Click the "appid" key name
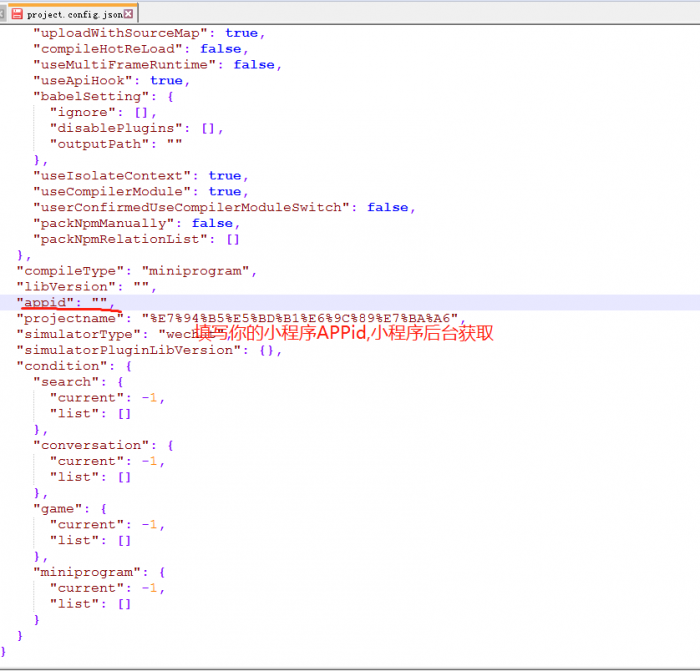Viewport: 700px width, 671px height. click(x=47, y=302)
